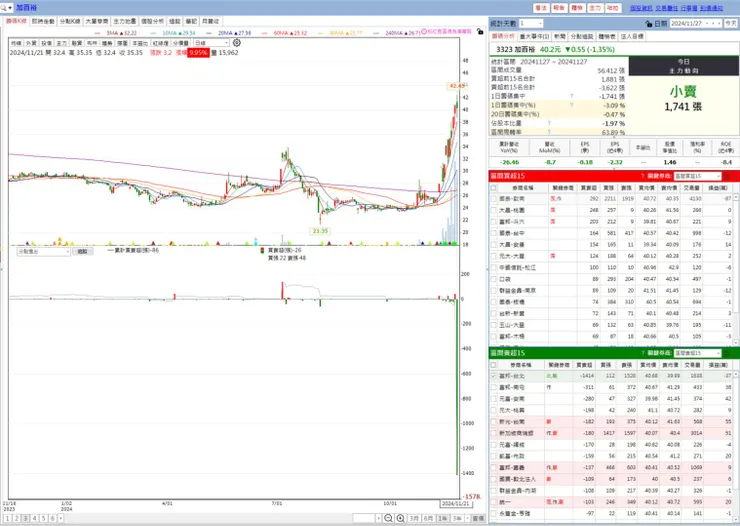
Task: Click the 報告 button in top bar
Action: (559, 8)
